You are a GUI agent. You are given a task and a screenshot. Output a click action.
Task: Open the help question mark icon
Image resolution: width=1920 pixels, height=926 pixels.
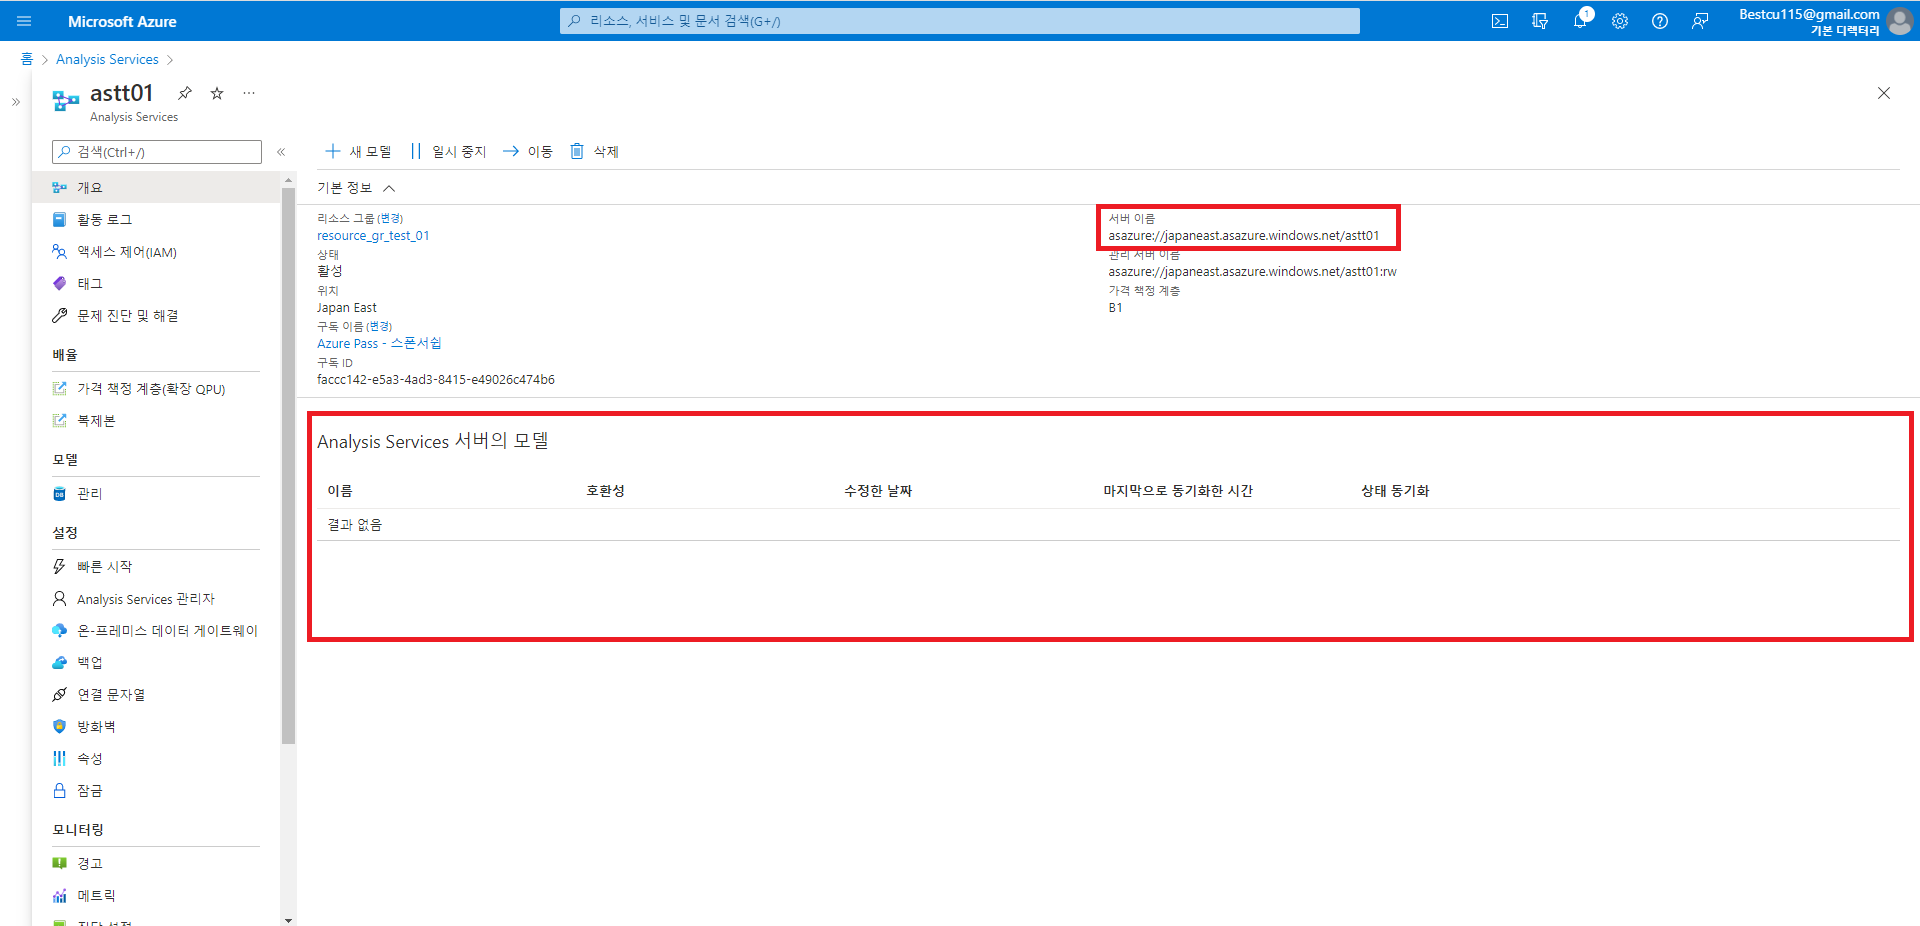[1660, 21]
